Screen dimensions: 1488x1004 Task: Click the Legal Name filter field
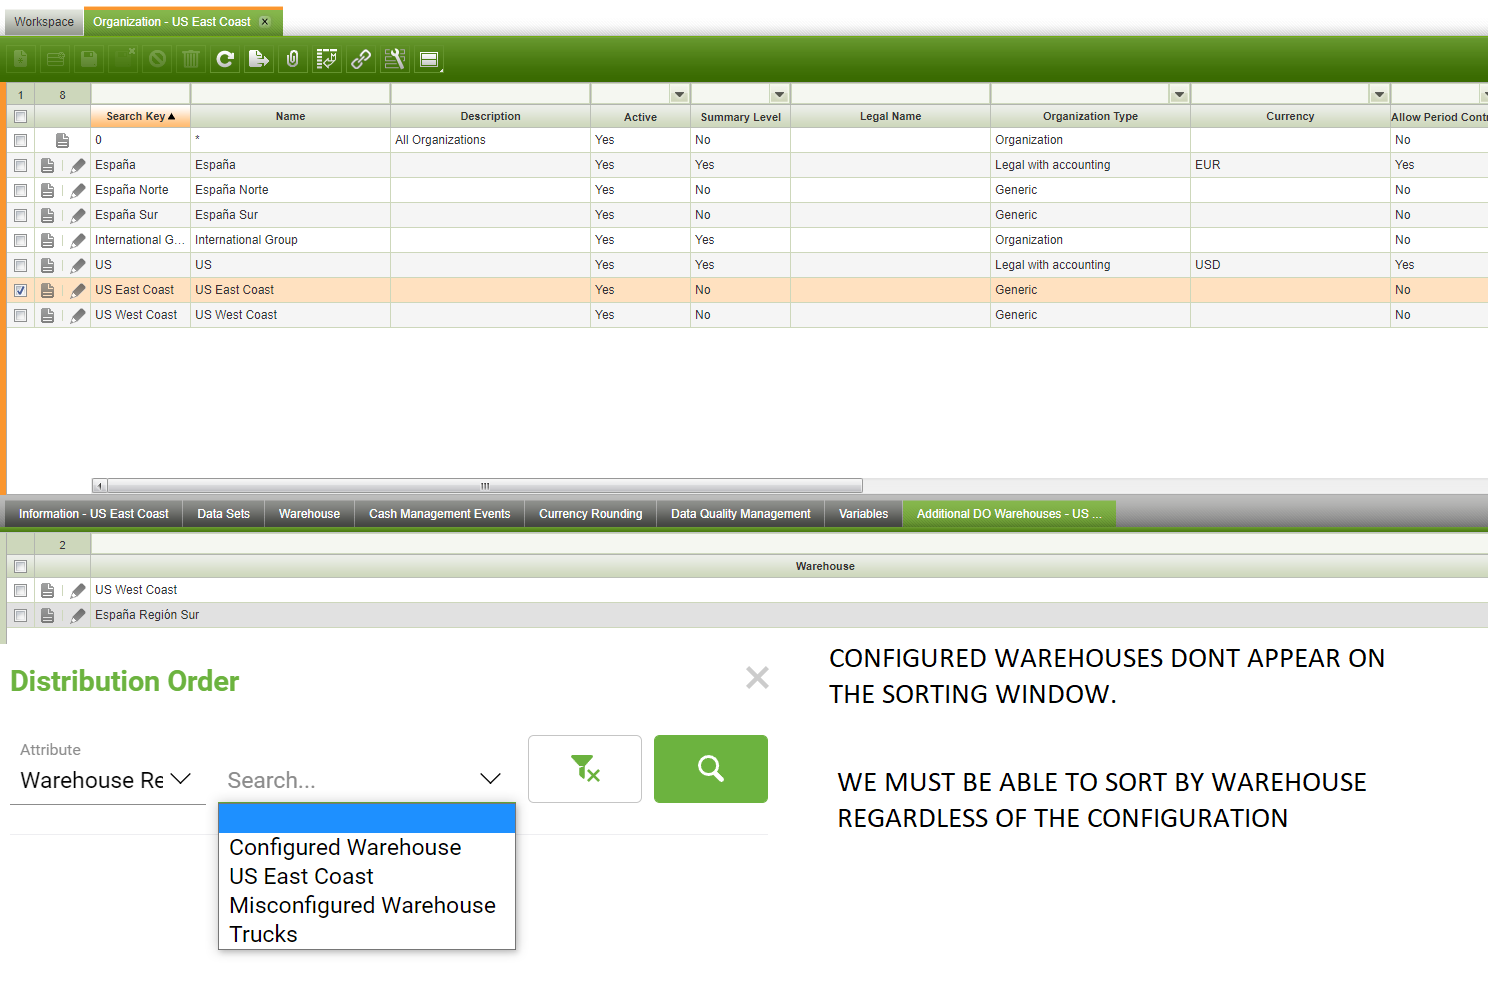coord(890,94)
